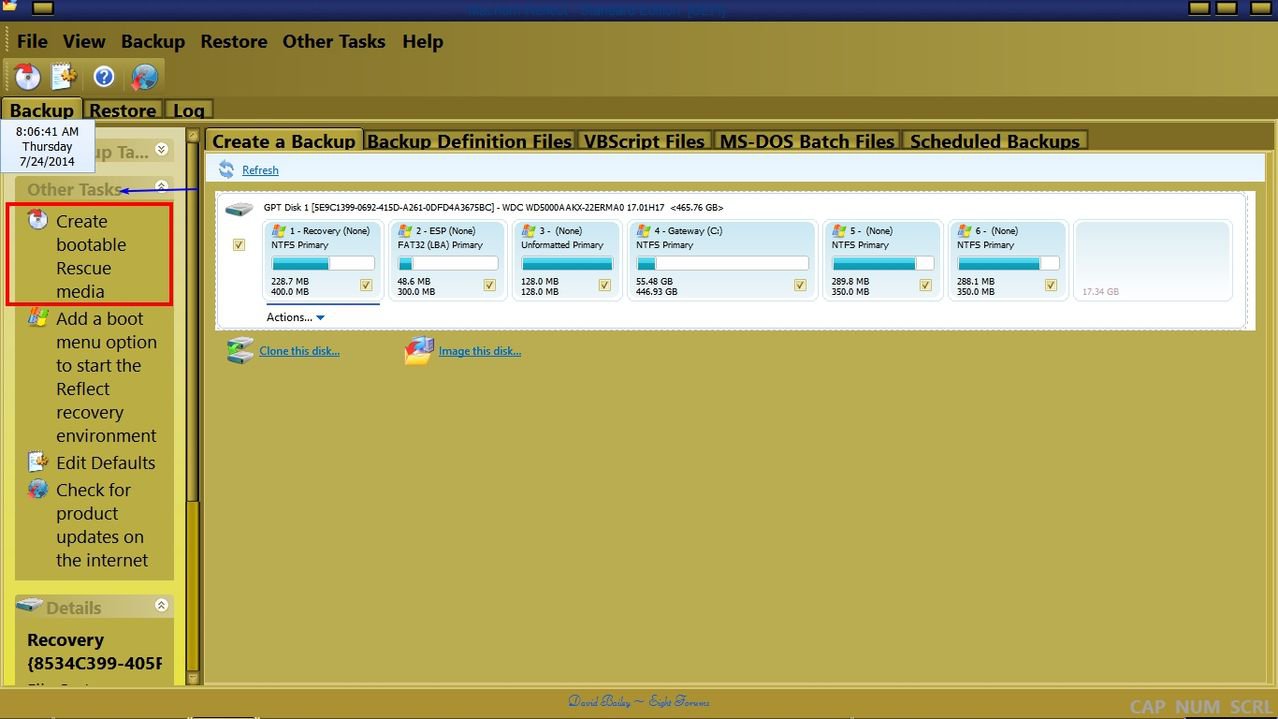This screenshot has width=1278, height=719.
Task: Switch to the Scheduled Backups tab
Action: (x=994, y=141)
